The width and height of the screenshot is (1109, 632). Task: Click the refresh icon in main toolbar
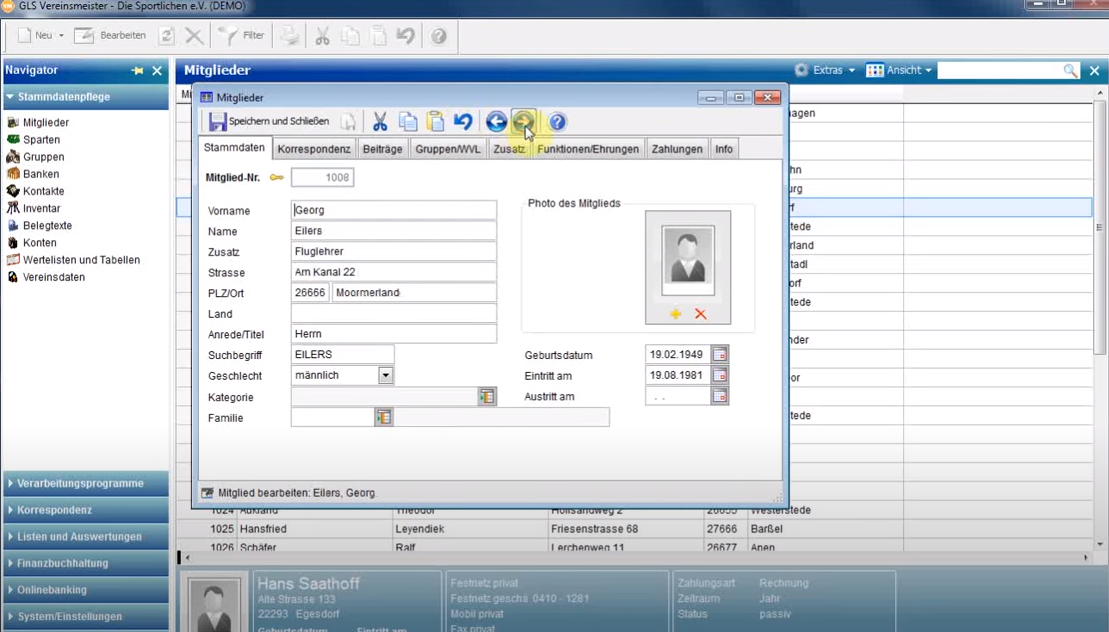click(x=166, y=35)
